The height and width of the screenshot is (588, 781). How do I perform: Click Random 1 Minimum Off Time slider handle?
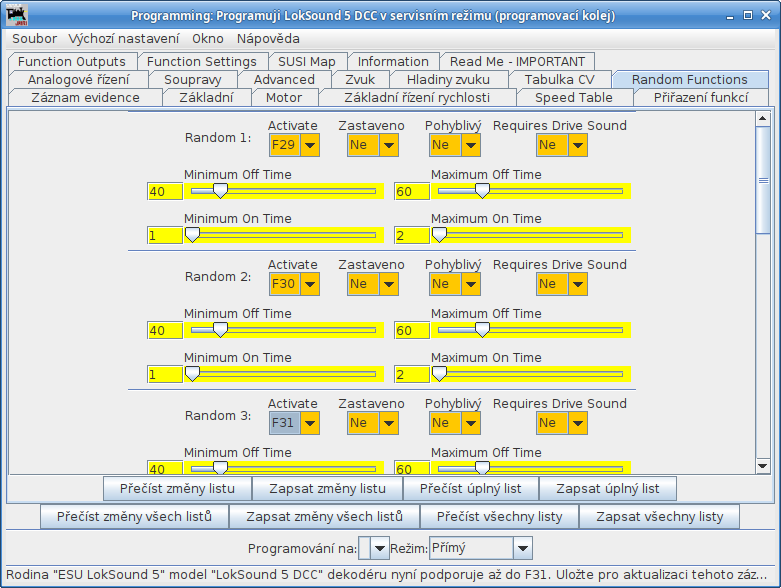pos(220,190)
